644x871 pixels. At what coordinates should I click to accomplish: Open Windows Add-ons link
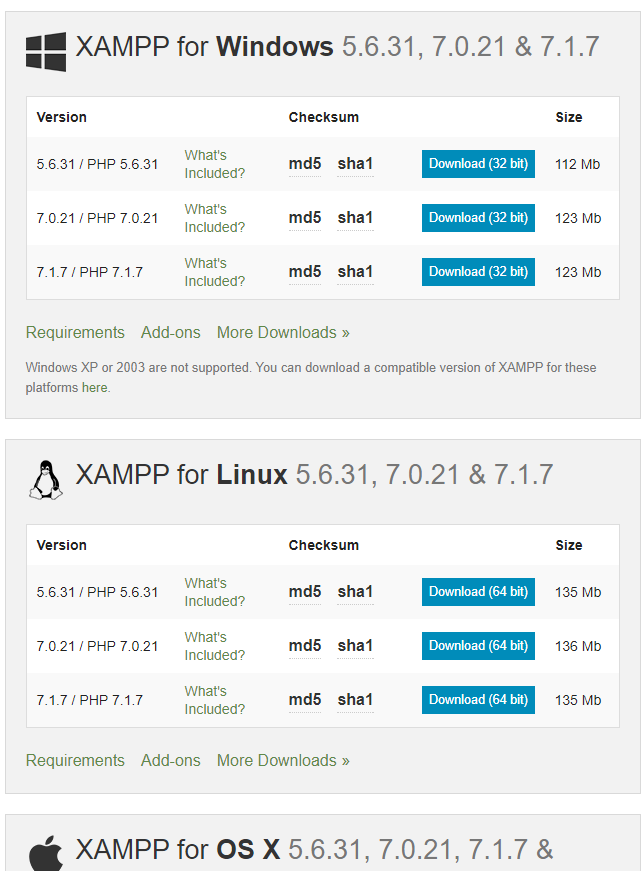[171, 332]
